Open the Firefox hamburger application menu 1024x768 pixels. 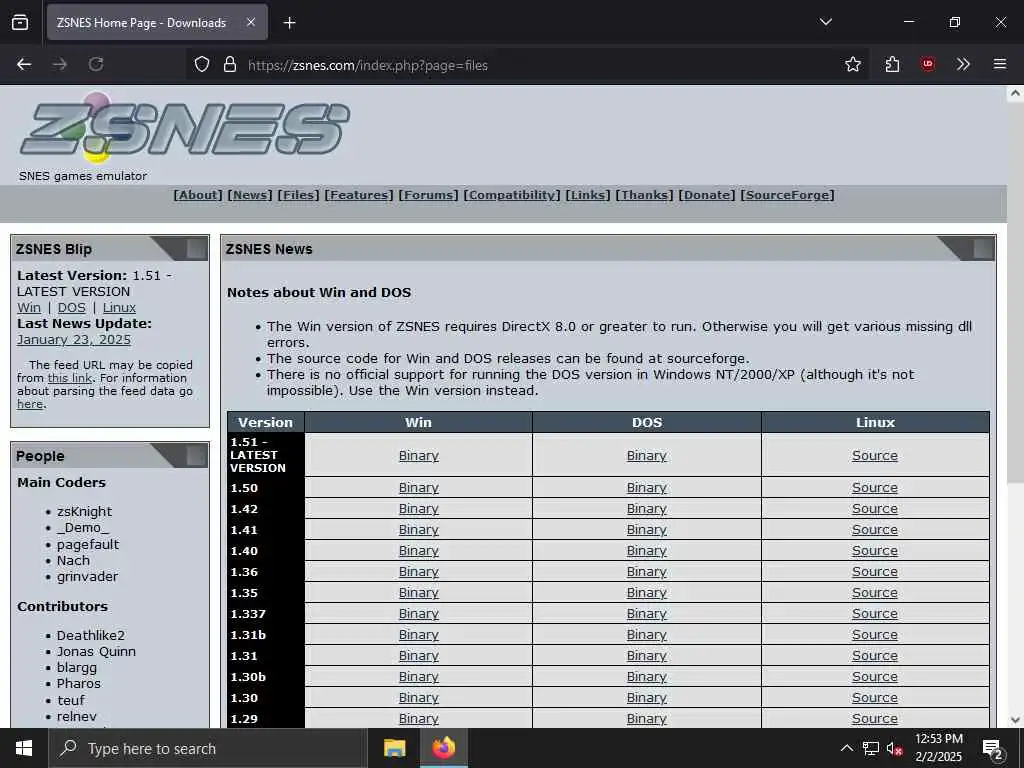pos(1000,64)
